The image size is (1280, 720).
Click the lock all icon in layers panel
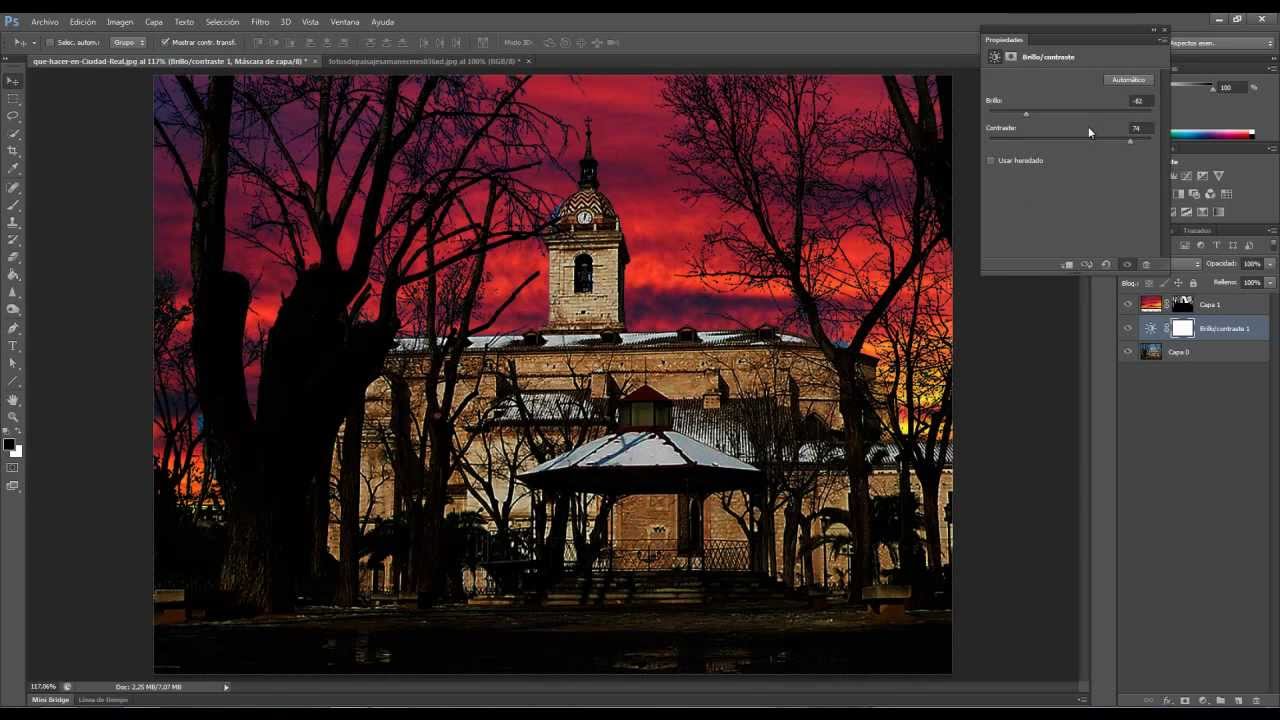tap(1193, 283)
